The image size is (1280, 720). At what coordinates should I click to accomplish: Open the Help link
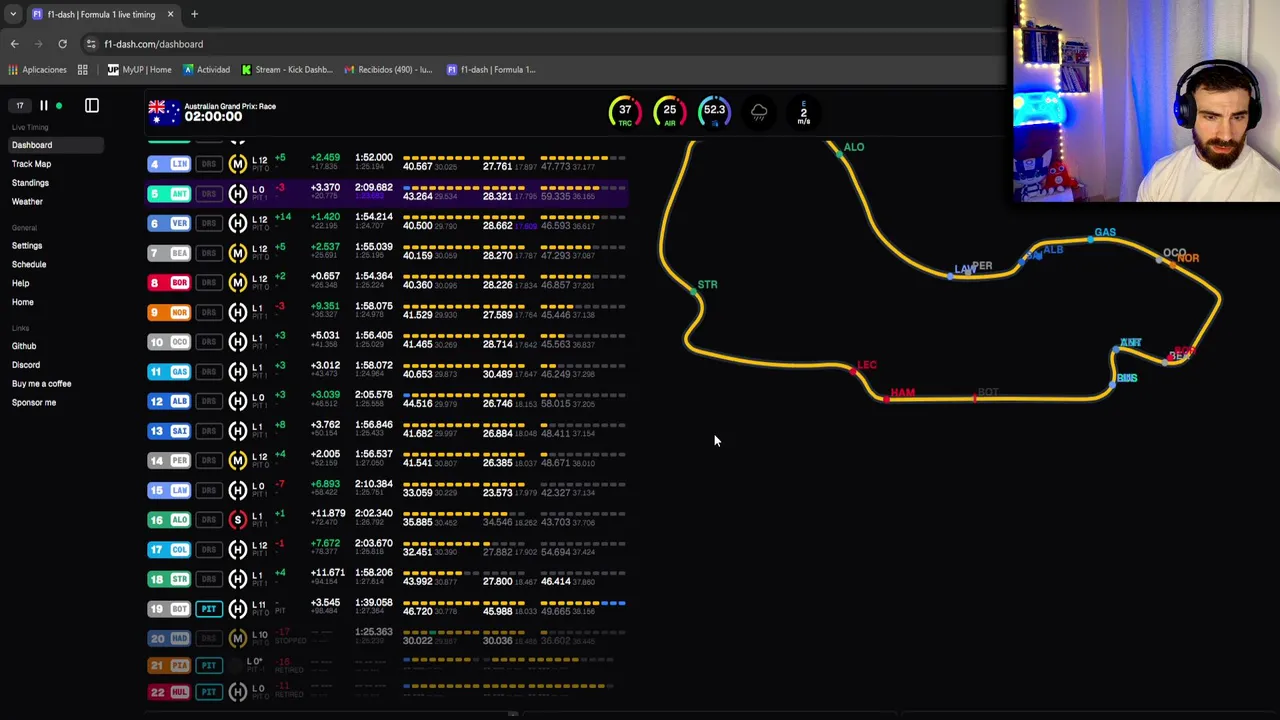point(20,284)
